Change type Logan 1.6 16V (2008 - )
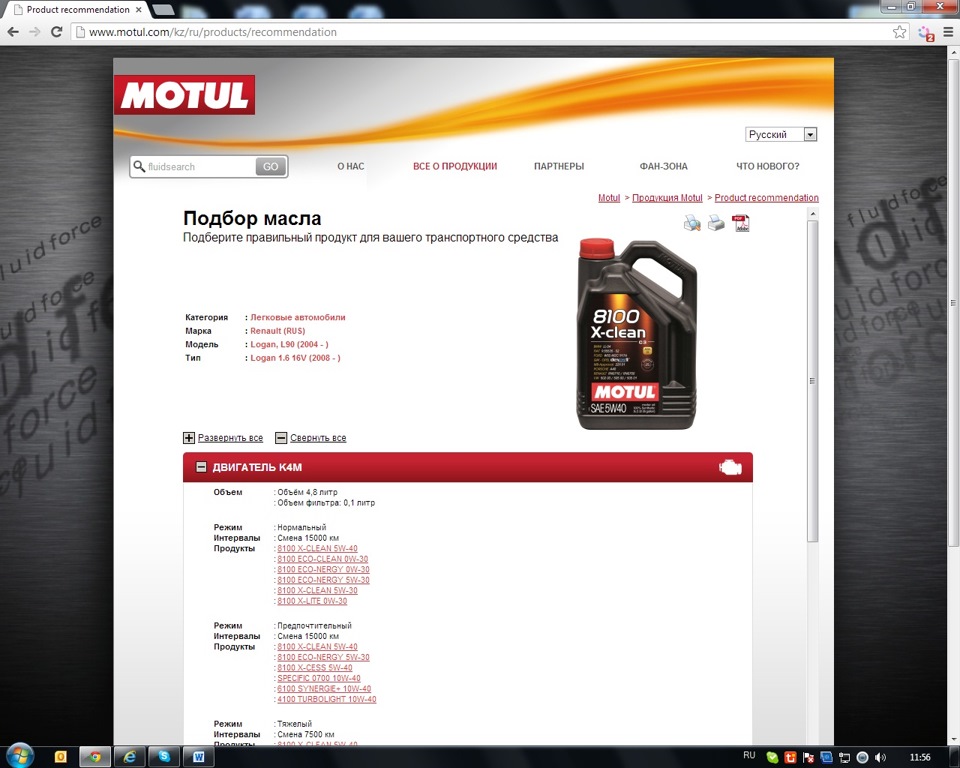 point(295,358)
